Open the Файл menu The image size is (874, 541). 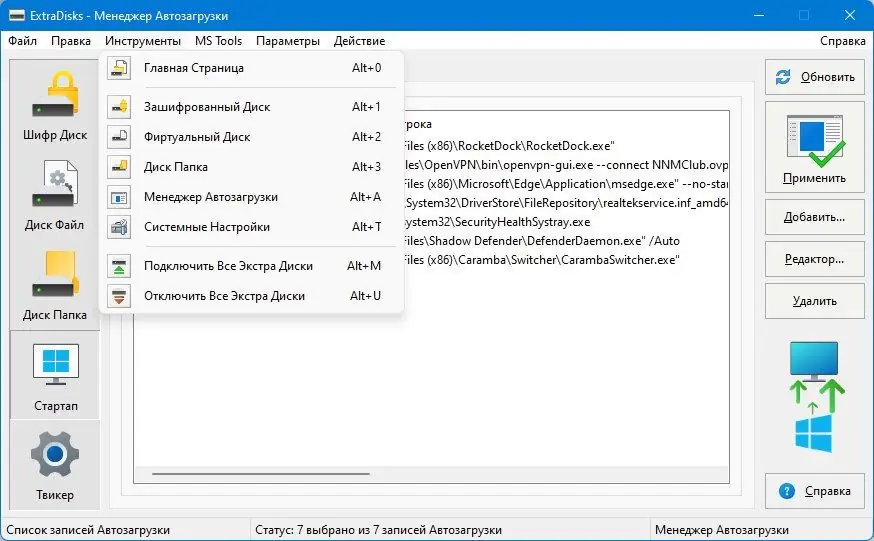coord(22,41)
